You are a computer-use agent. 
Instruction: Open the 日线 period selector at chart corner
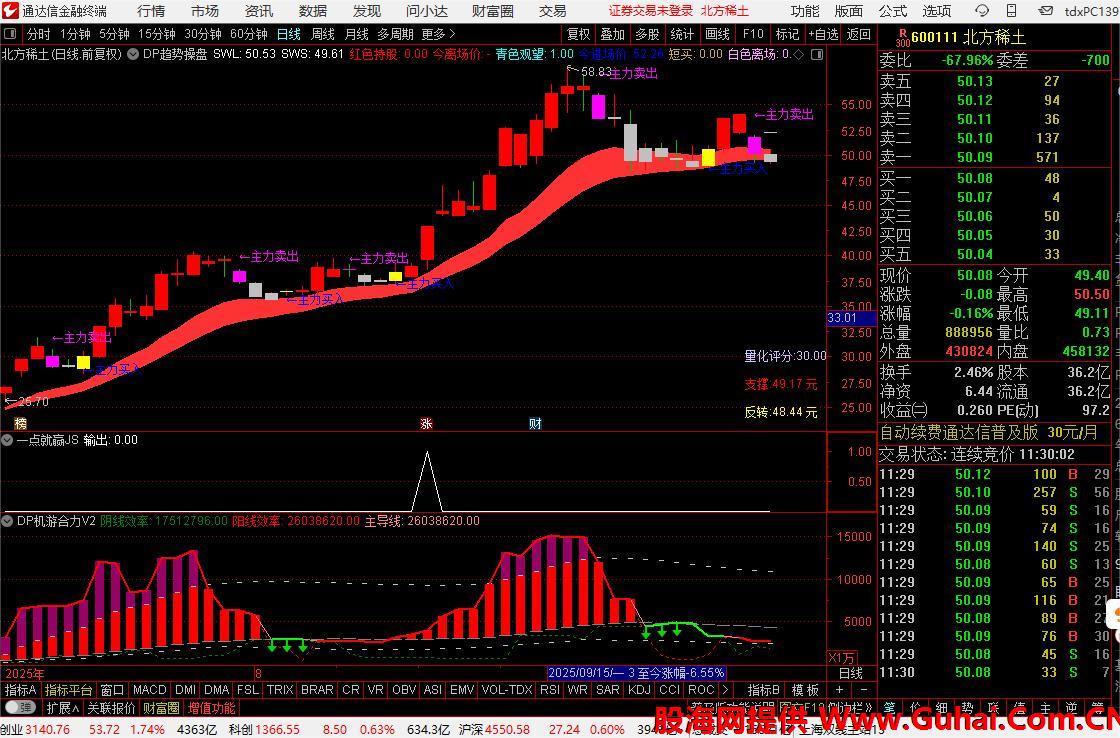[x=851, y=674]
